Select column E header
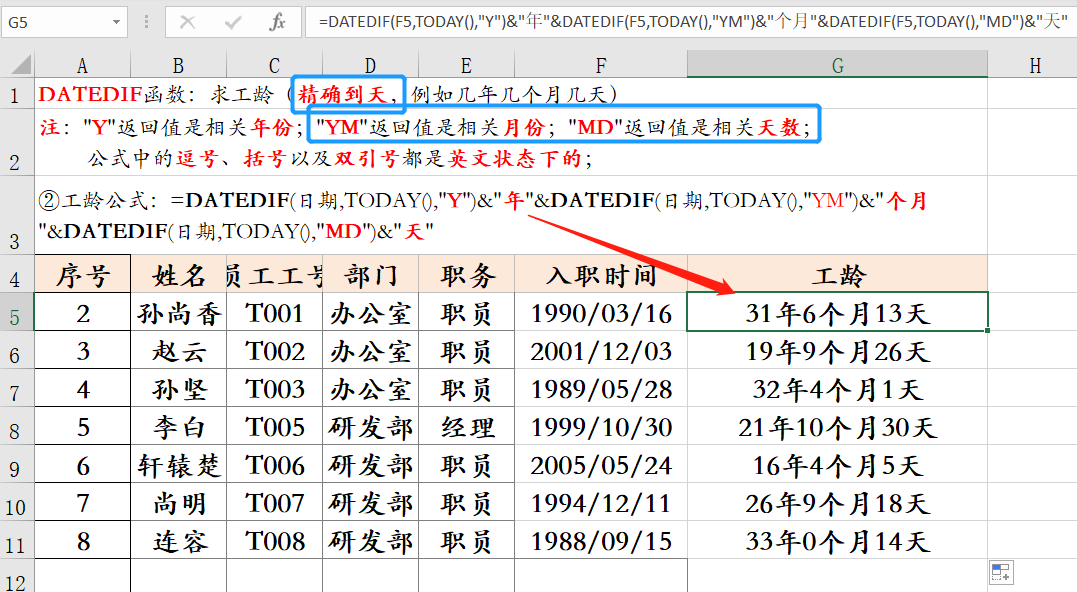Viewport: 1077px width, 592px height. pos(466,65)
